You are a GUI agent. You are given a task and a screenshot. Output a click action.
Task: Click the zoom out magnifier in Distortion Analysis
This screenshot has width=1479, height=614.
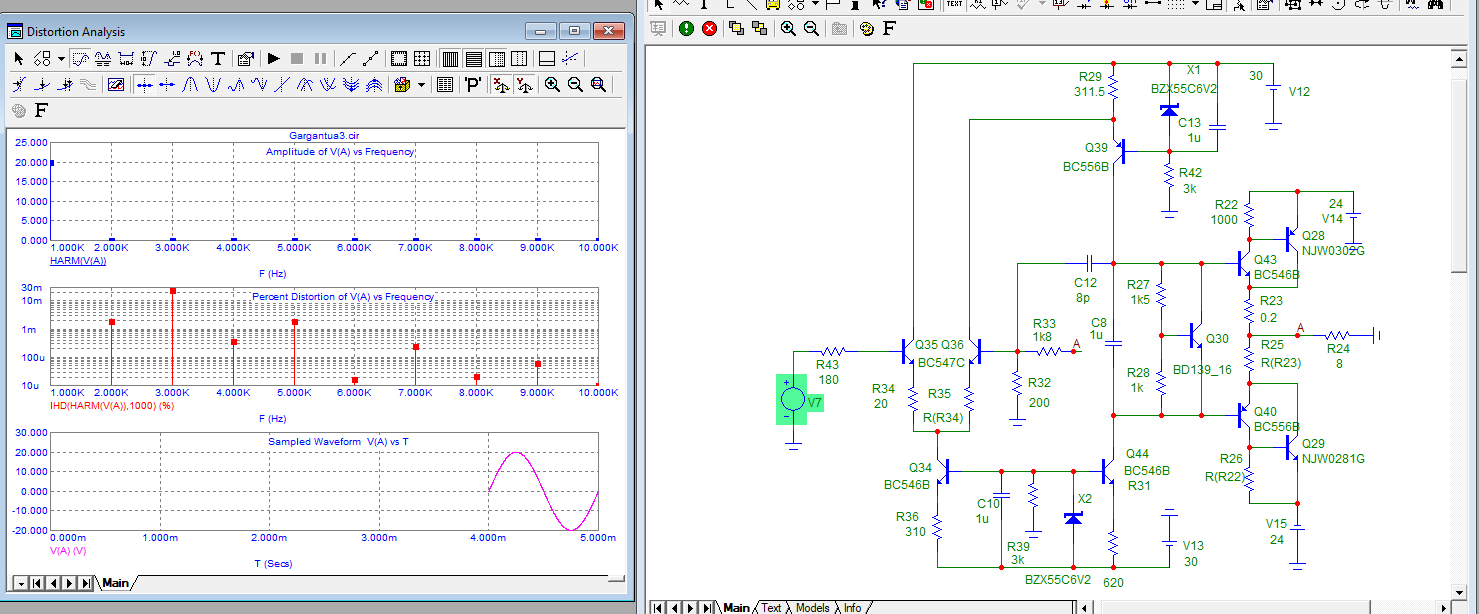575,85
